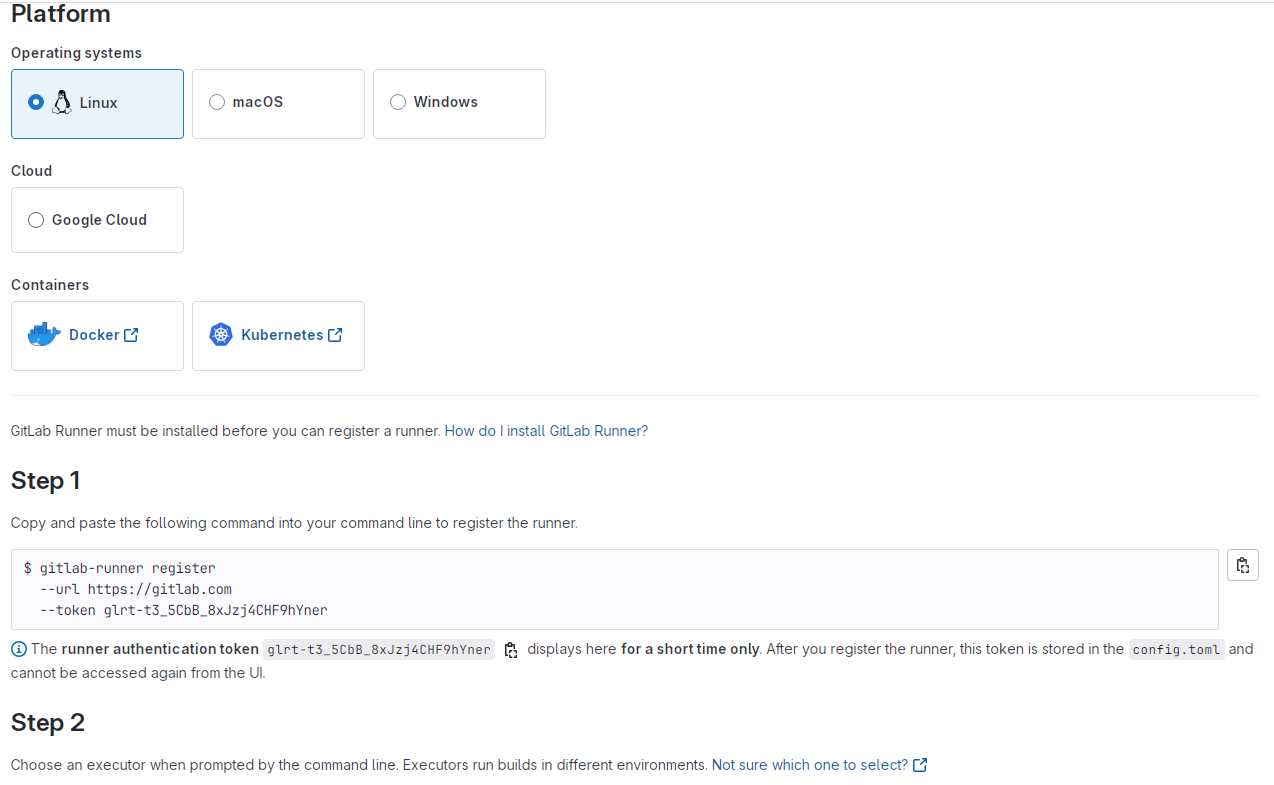This screenshot has height=785, width=1274.
Task: Click the 'Copy and paste the following command' text
Action: [x=294, y=523]
